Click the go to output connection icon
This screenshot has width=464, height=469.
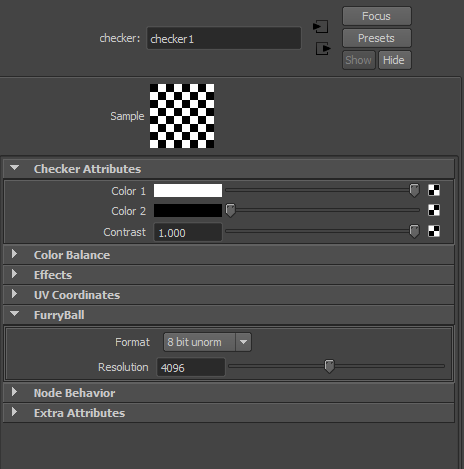323,49
